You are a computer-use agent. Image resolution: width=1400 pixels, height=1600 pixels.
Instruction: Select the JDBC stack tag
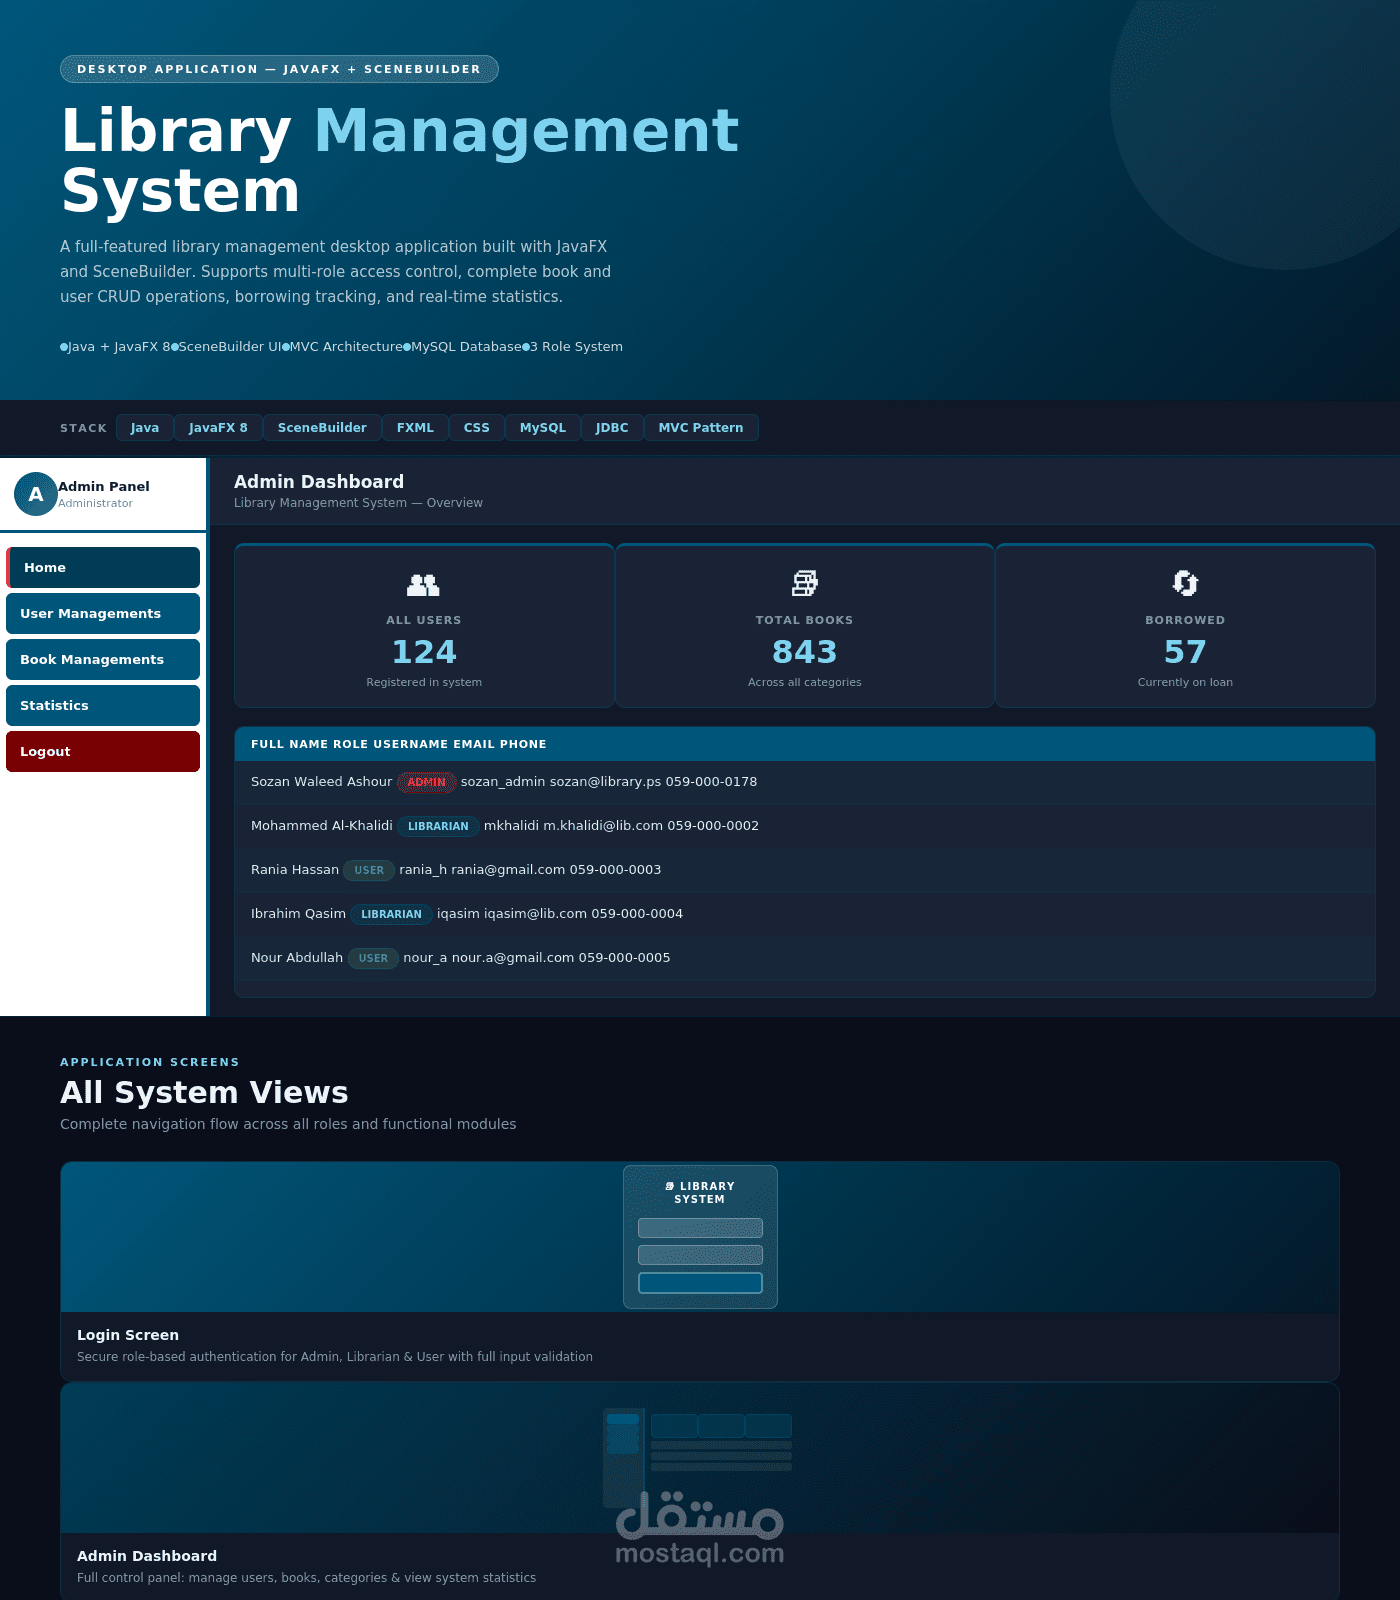pyautogui.click(x=612, y=427)
